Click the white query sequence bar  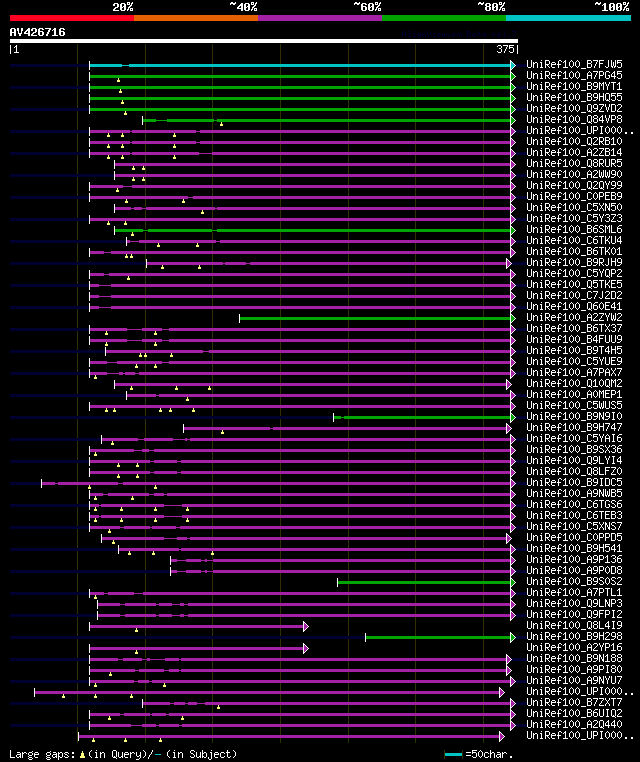pos(264,41)
